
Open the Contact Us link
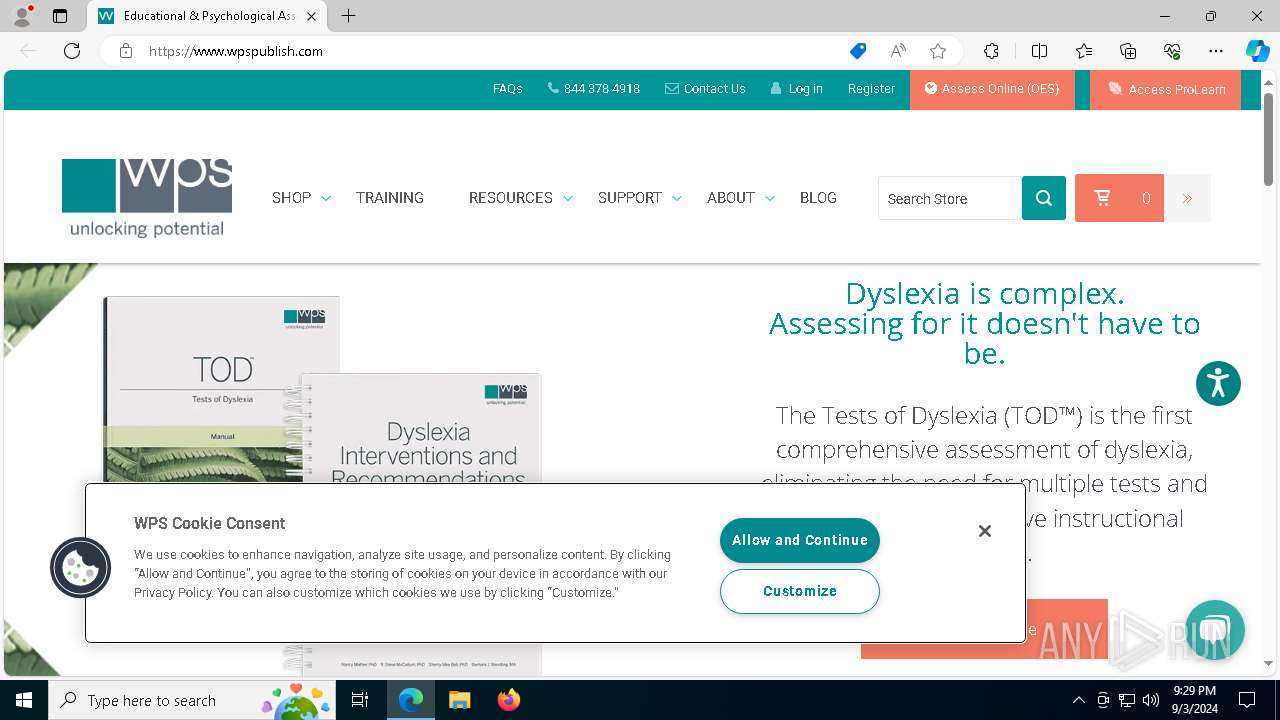(705, 89)
